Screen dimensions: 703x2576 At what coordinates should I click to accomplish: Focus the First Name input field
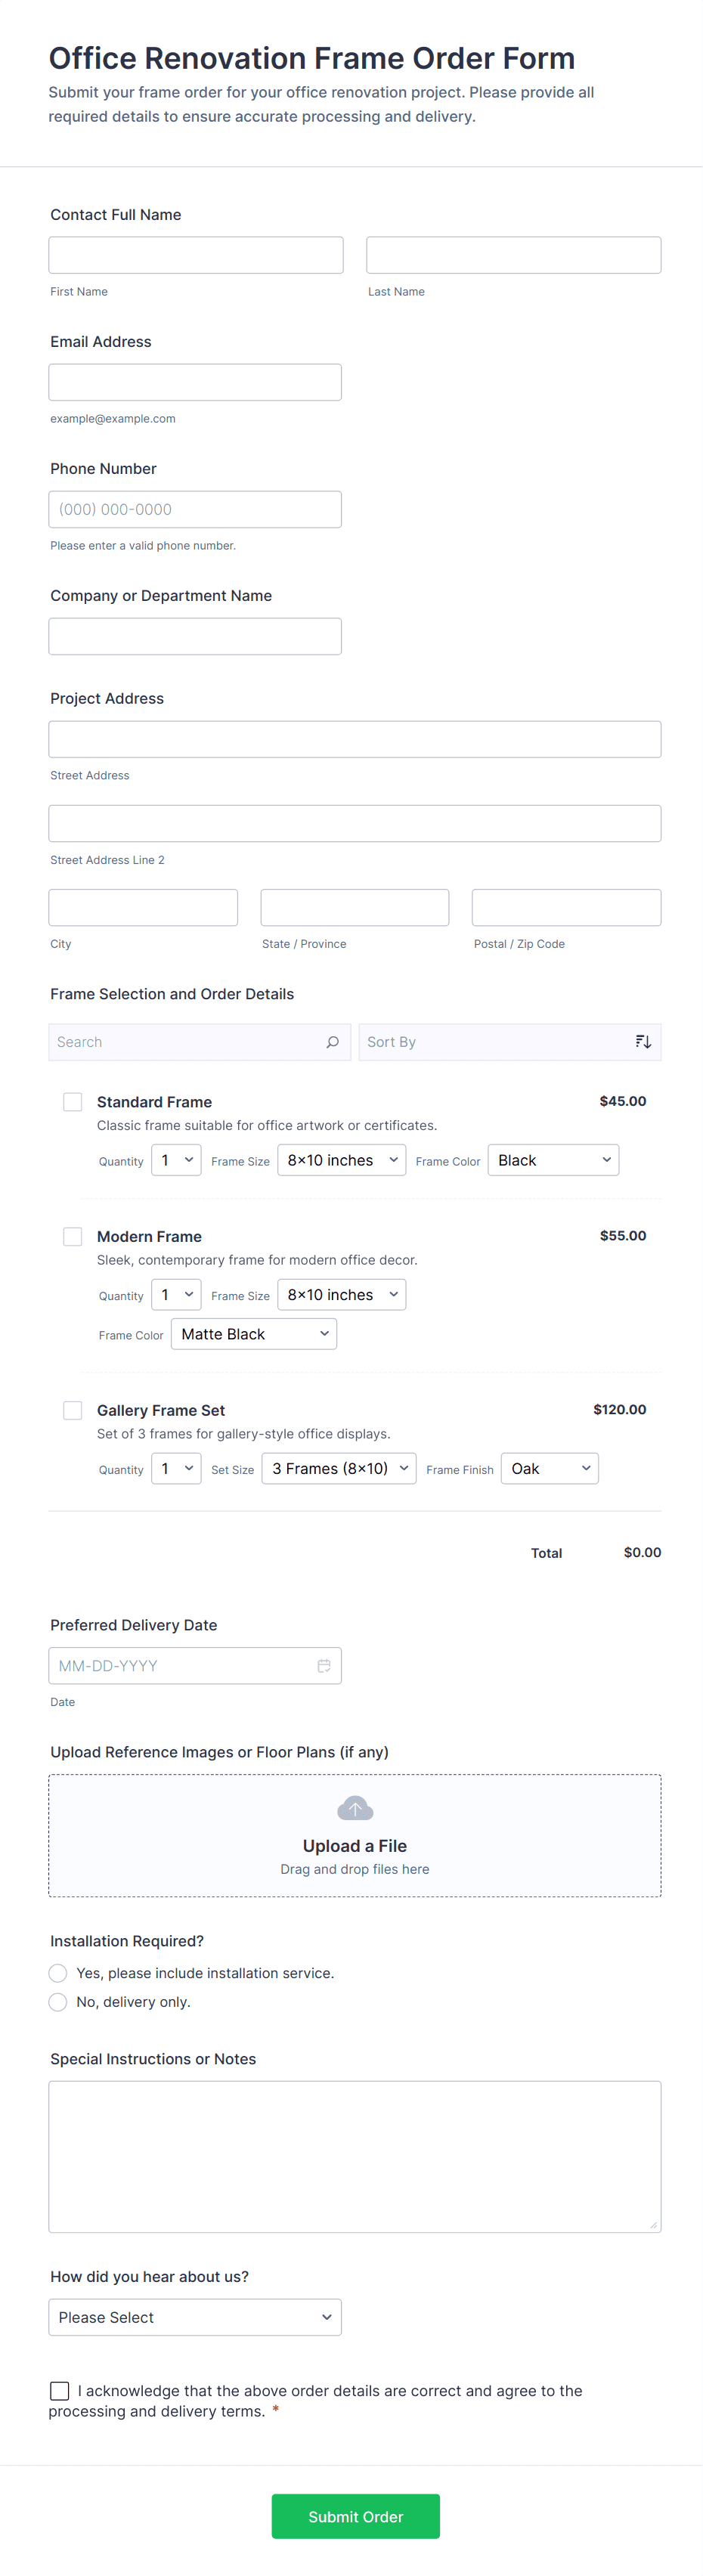(196, 255)
